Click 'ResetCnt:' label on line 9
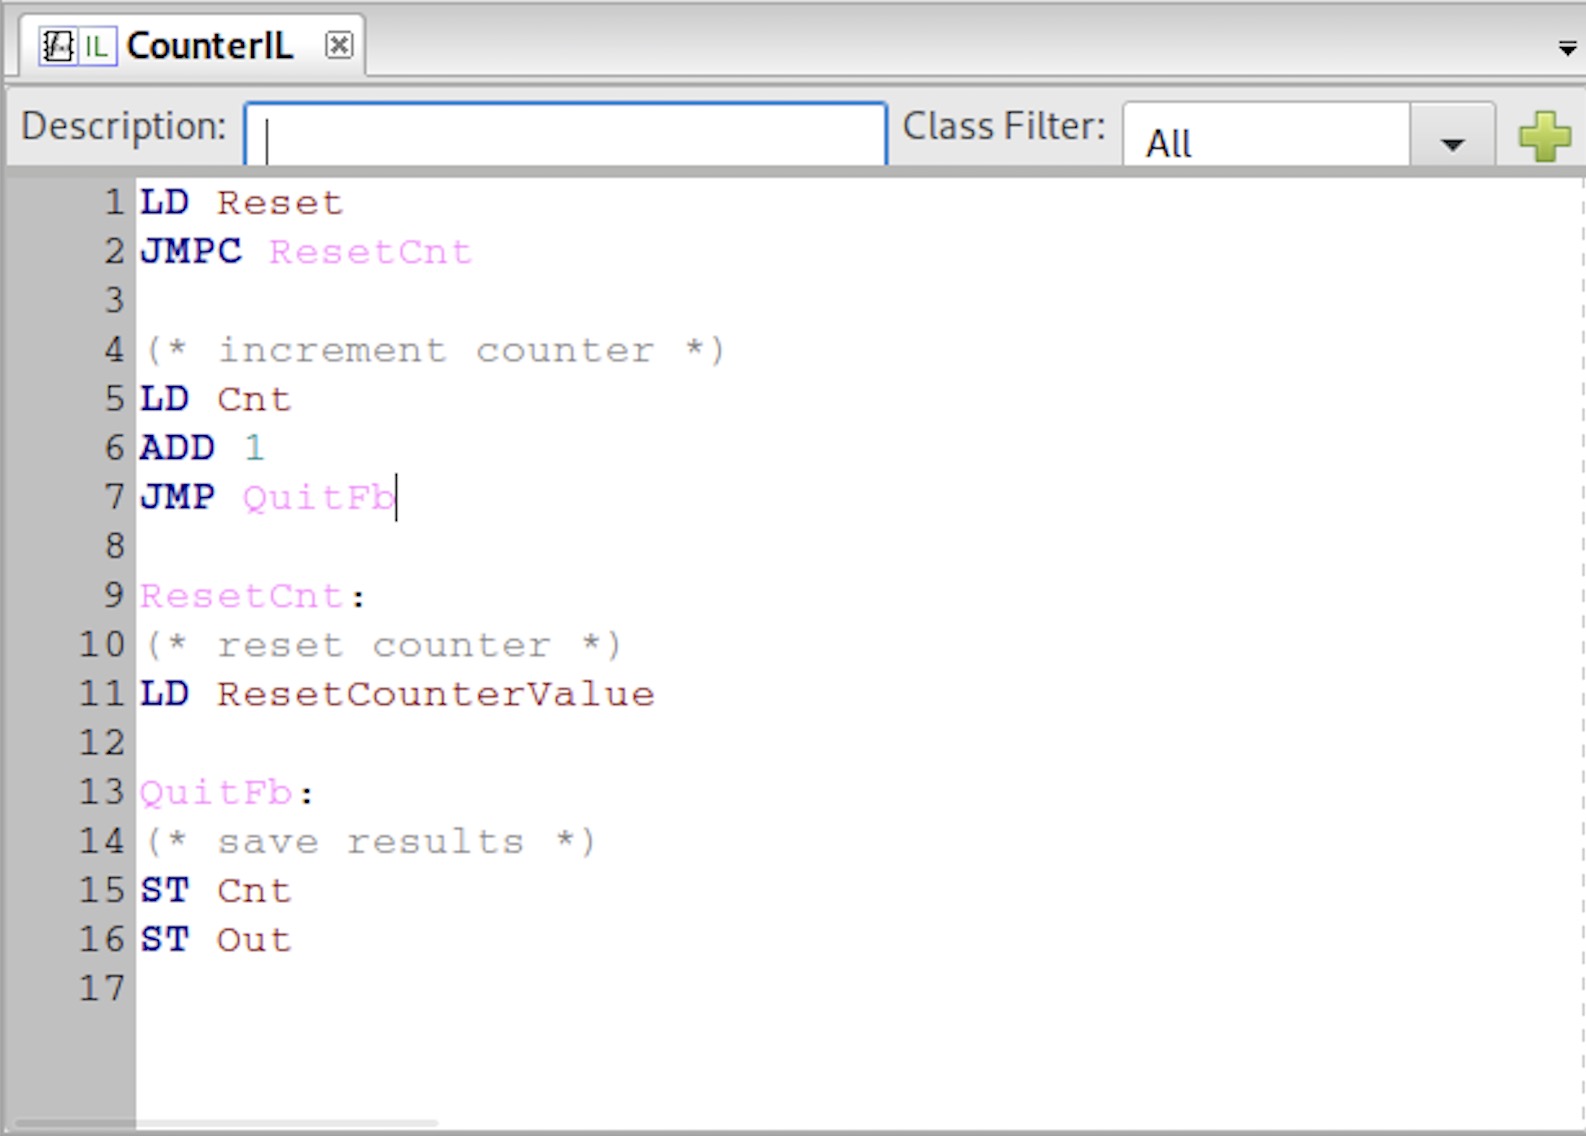The height and width of the screenshot is (1136, 1586). click(253, 596)
